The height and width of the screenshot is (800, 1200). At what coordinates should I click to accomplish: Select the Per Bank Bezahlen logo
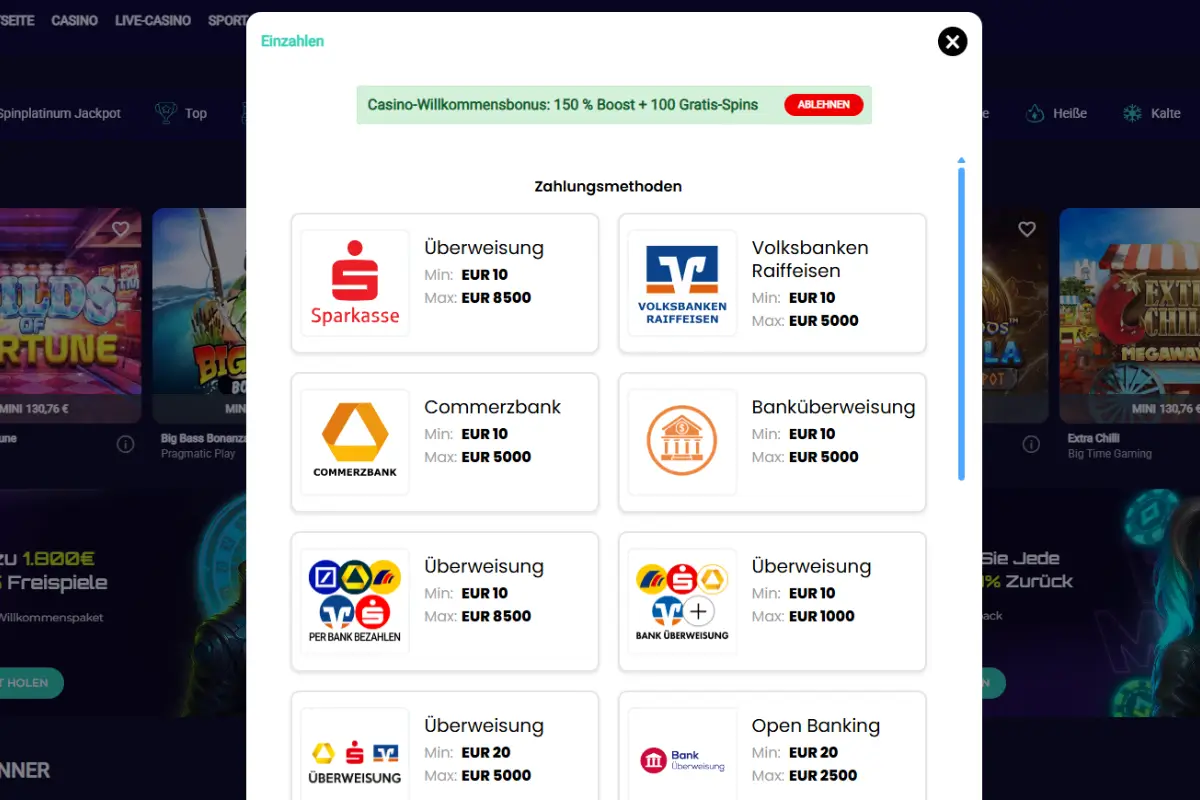(x=355, y=601)
